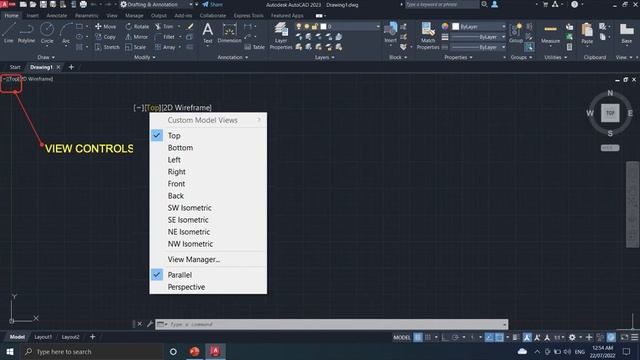Open a new drawing tab
Viewport: 640px width, 360px height.
pyautogui.click(x=71, y=67)
